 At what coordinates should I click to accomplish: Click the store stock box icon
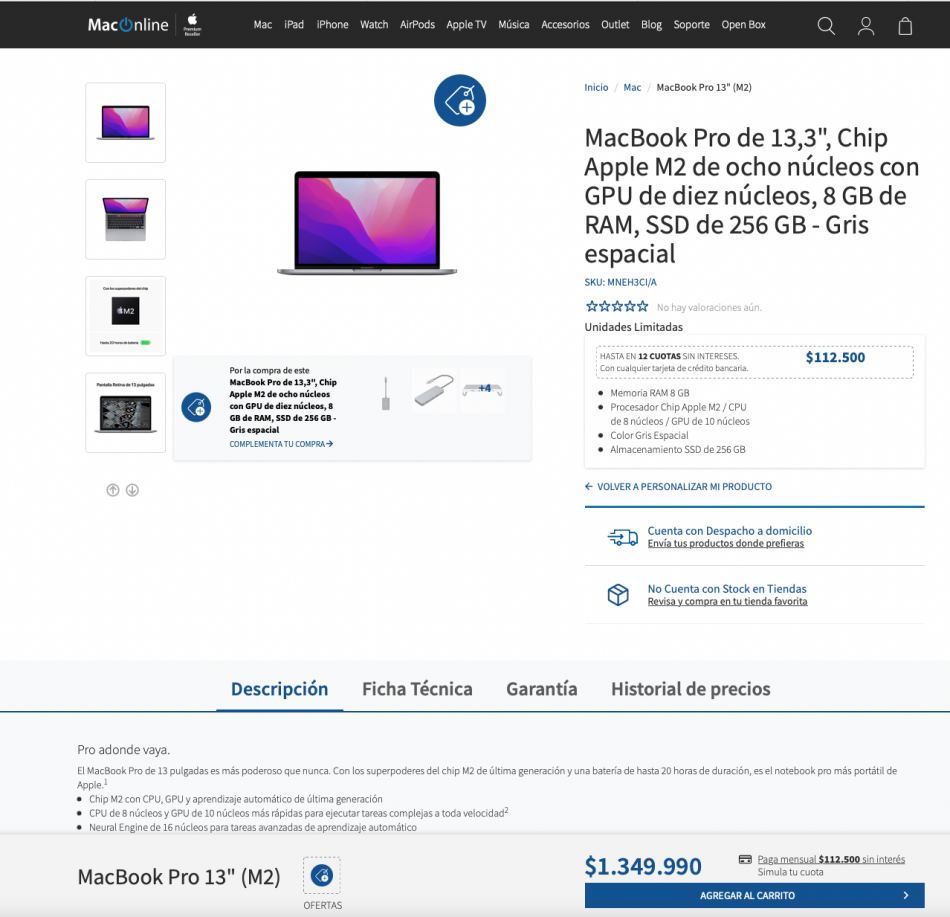click(618, 594)
